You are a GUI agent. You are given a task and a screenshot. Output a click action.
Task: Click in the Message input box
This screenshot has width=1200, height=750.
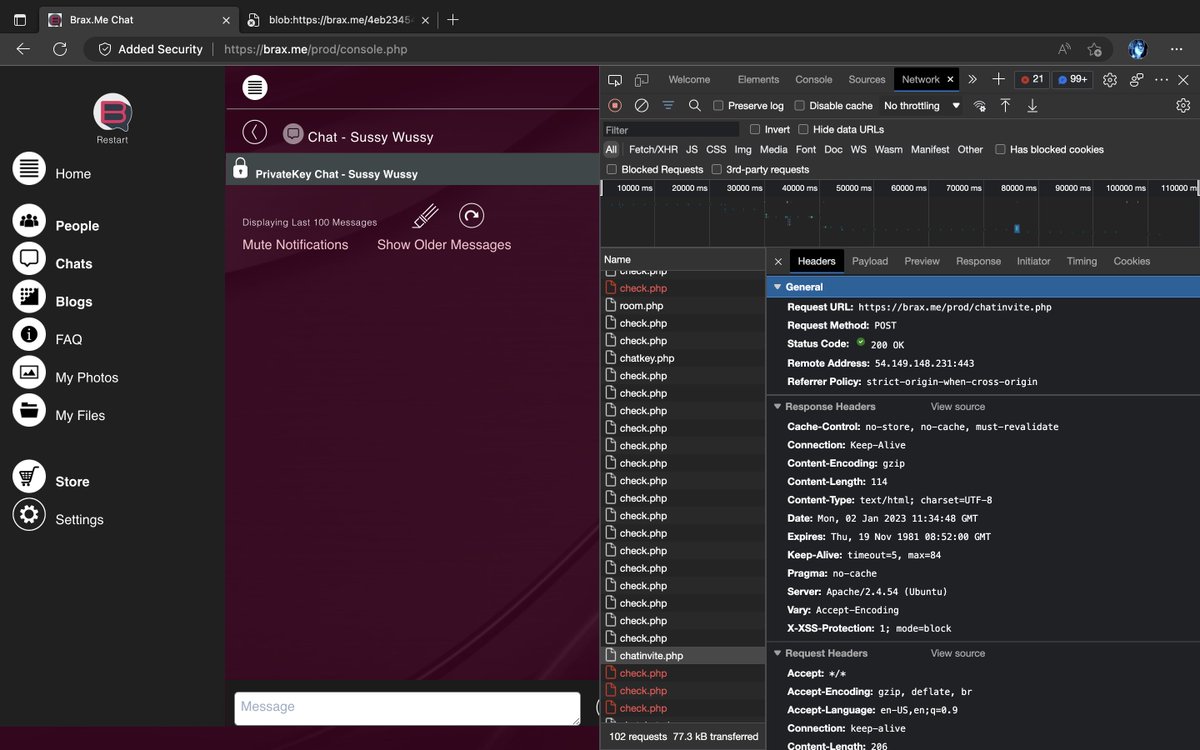(x=407, y=708)
